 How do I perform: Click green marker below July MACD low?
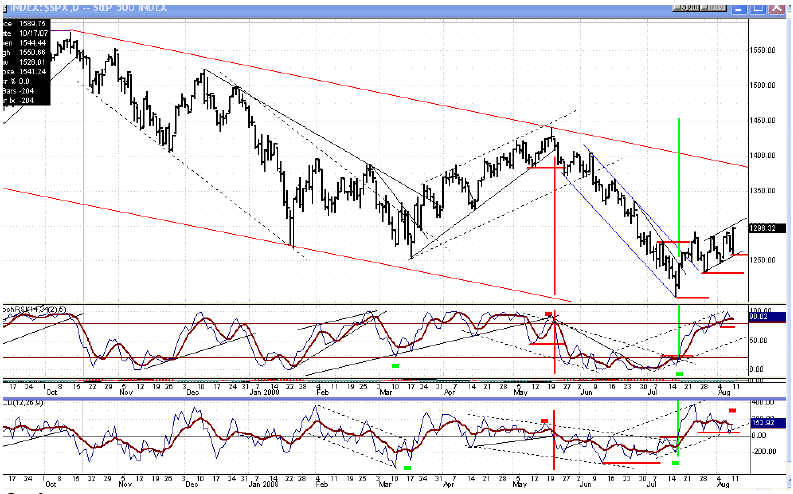pyautogui.click(x=675, y=463)
